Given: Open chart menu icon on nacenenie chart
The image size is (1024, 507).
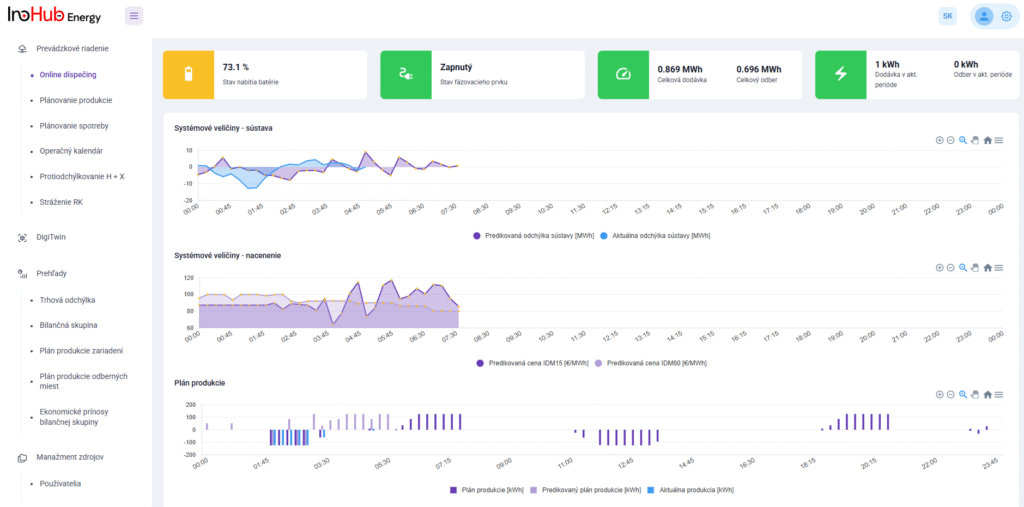Looking at the screenshot, I should pyautogui.click(x=999, y=267).
